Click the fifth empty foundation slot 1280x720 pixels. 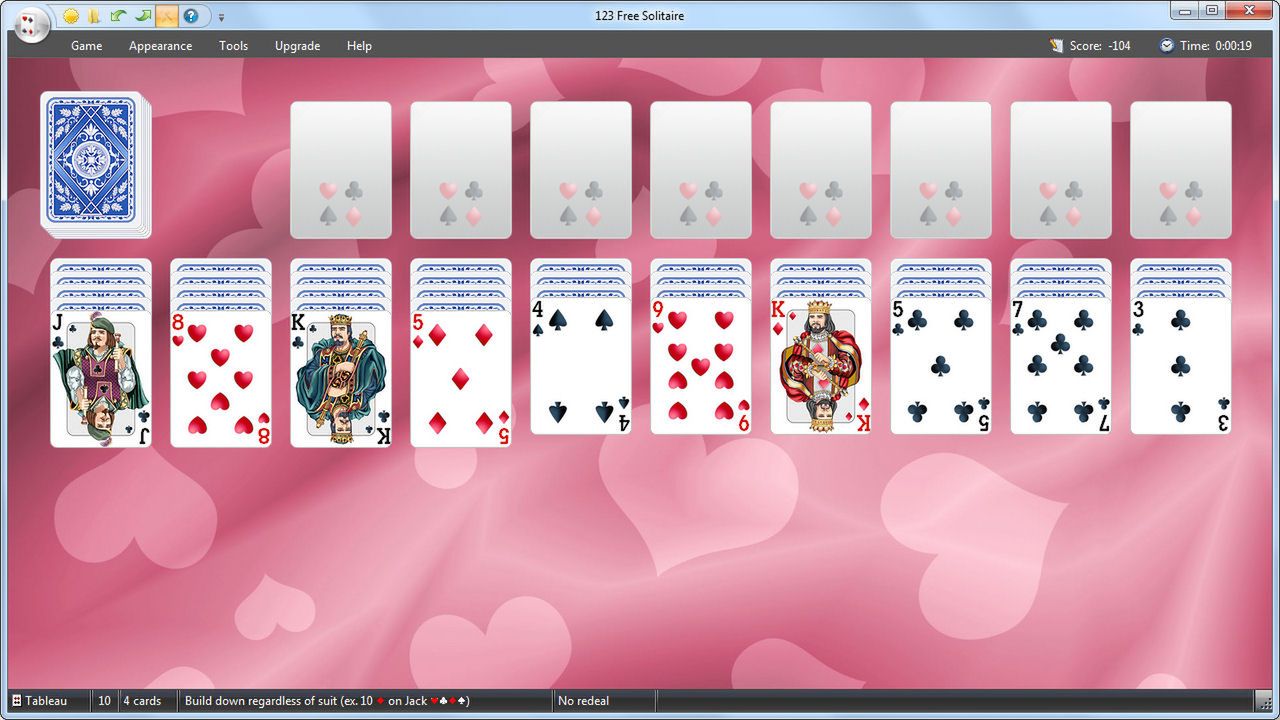click(x=821, y=170)
